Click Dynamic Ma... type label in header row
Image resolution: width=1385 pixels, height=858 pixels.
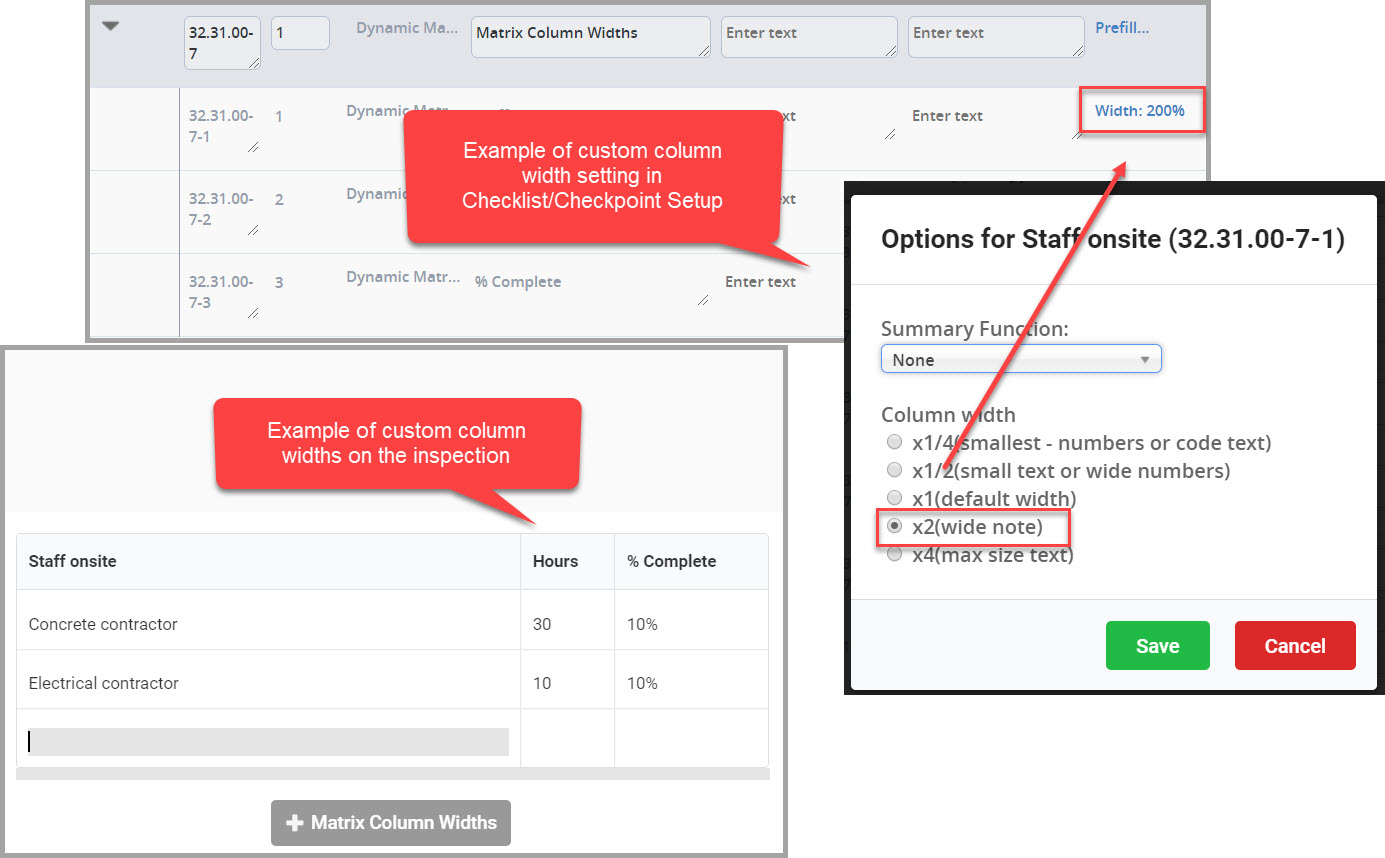pos(407,28)
